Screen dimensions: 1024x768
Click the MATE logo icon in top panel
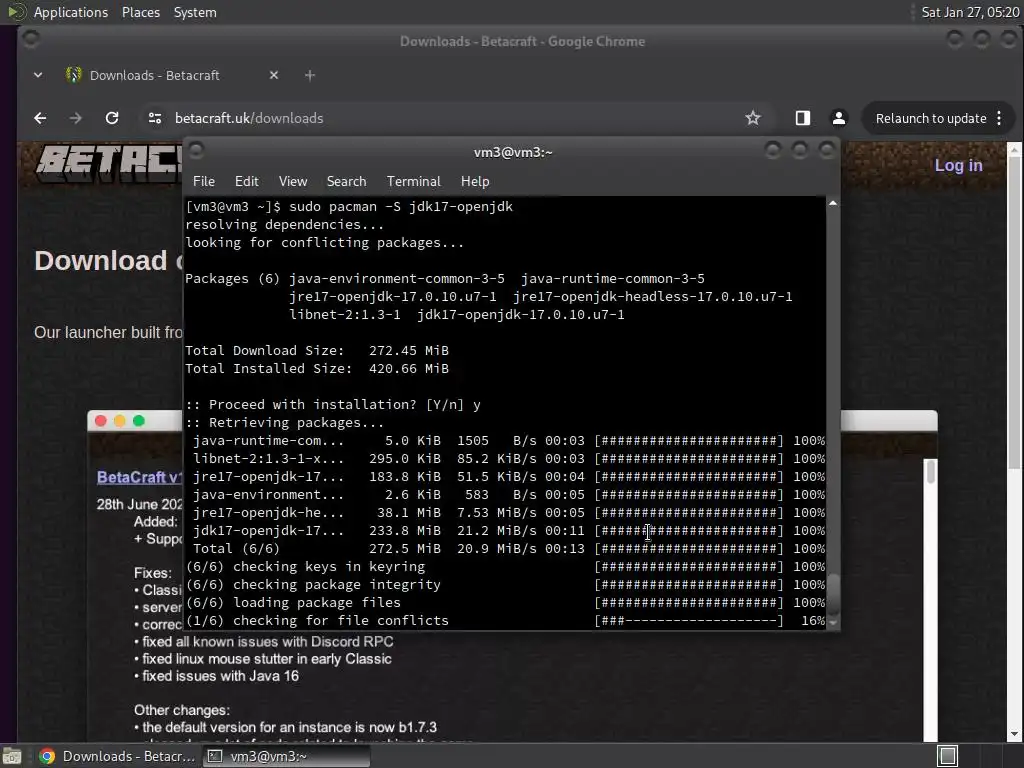tap(16, 12)
